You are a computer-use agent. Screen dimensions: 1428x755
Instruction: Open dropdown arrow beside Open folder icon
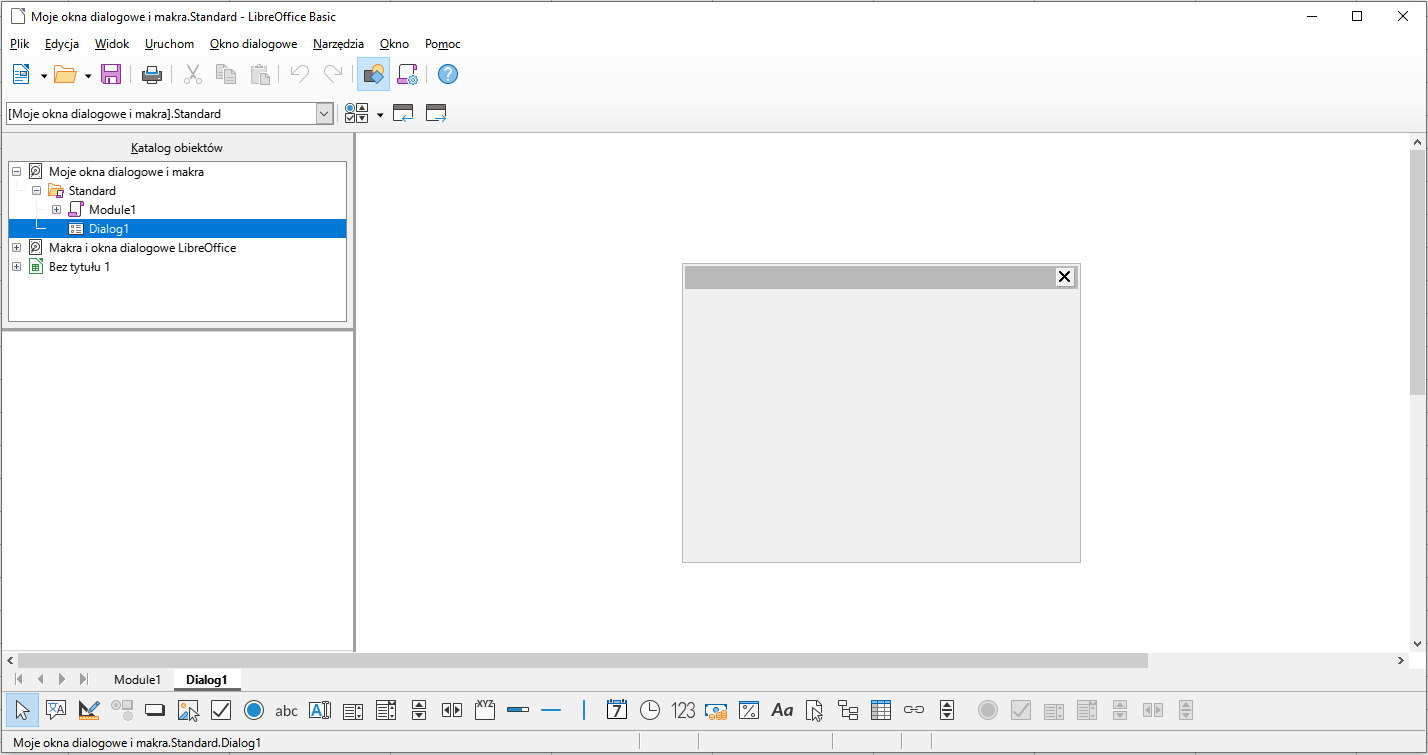click(x=88, y=75)
